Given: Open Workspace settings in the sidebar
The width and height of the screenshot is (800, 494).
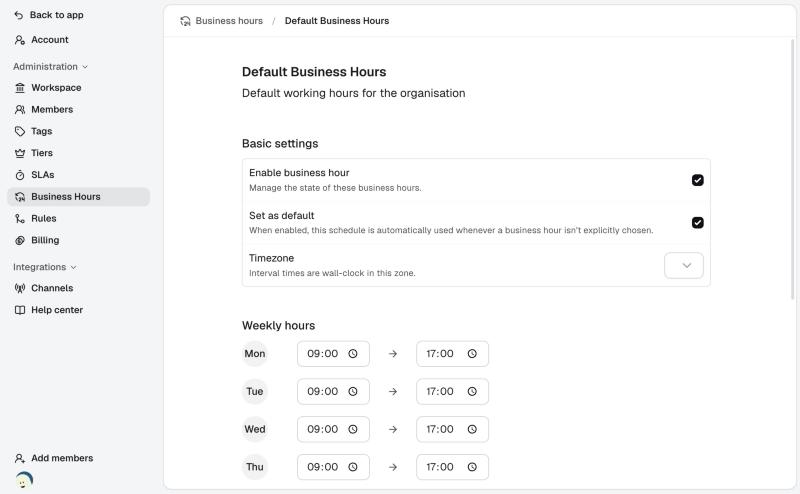Looking at the screenshot, I should [x=79, y=88].
